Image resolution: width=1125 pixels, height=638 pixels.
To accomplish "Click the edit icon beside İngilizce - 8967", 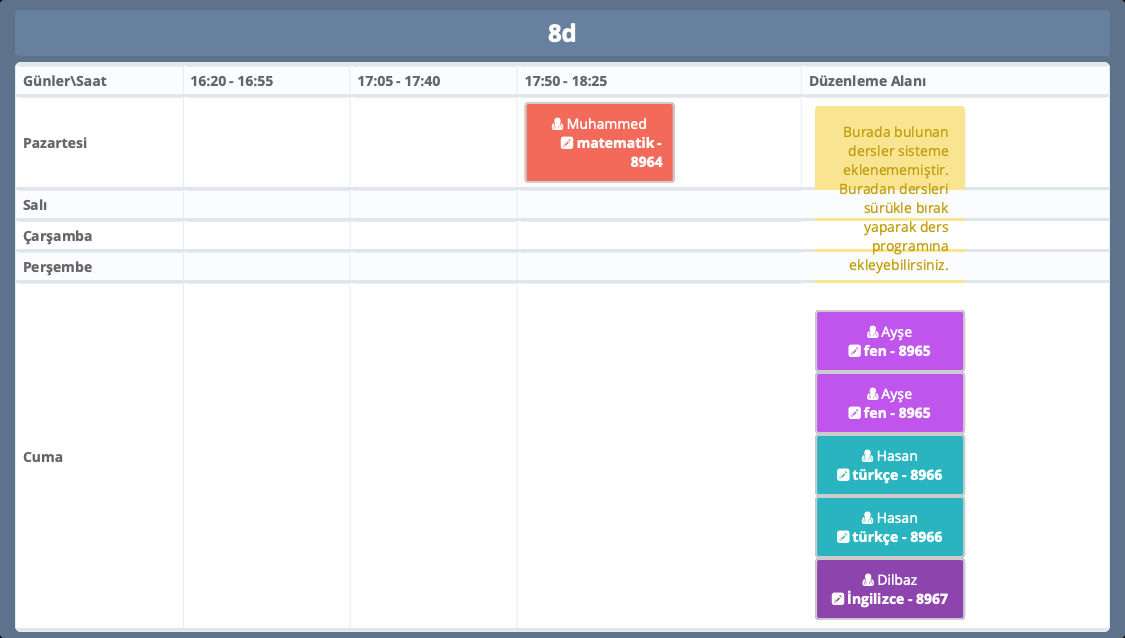I will [x=838, y=599].
